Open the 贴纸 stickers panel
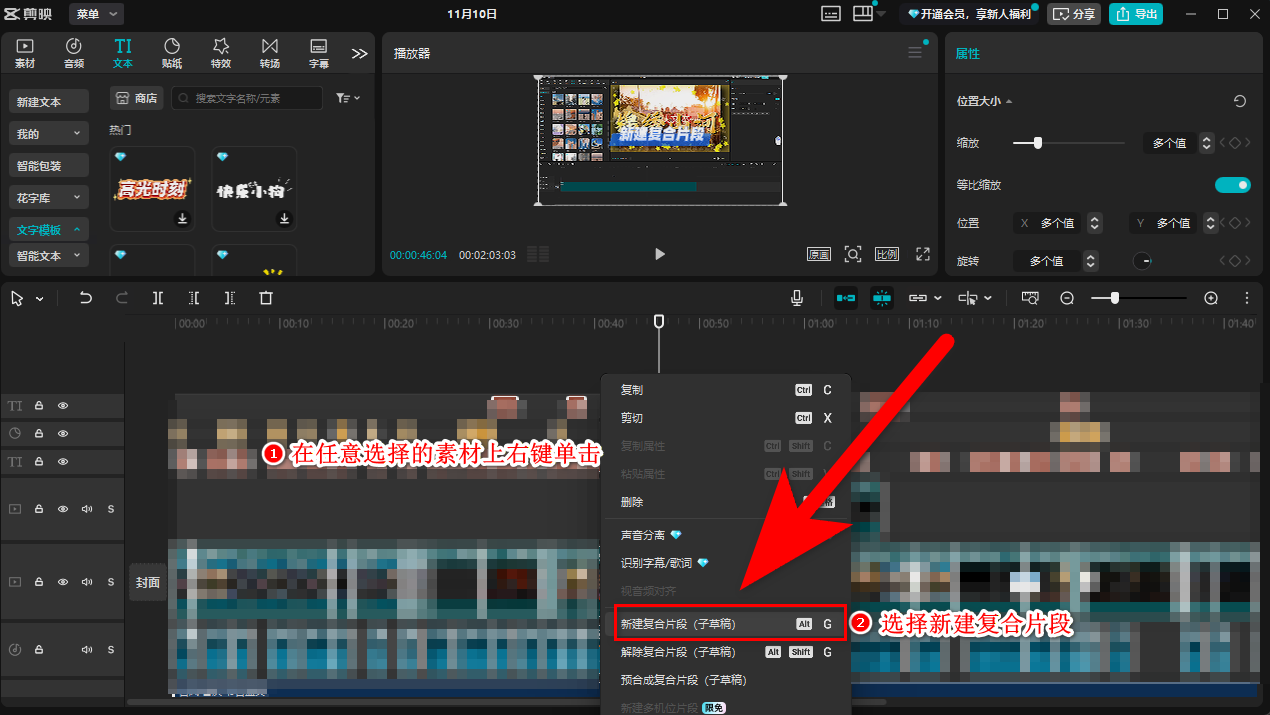Viewport: 1270px width, 715px height. pyautogui.click(x=172, y=53)
